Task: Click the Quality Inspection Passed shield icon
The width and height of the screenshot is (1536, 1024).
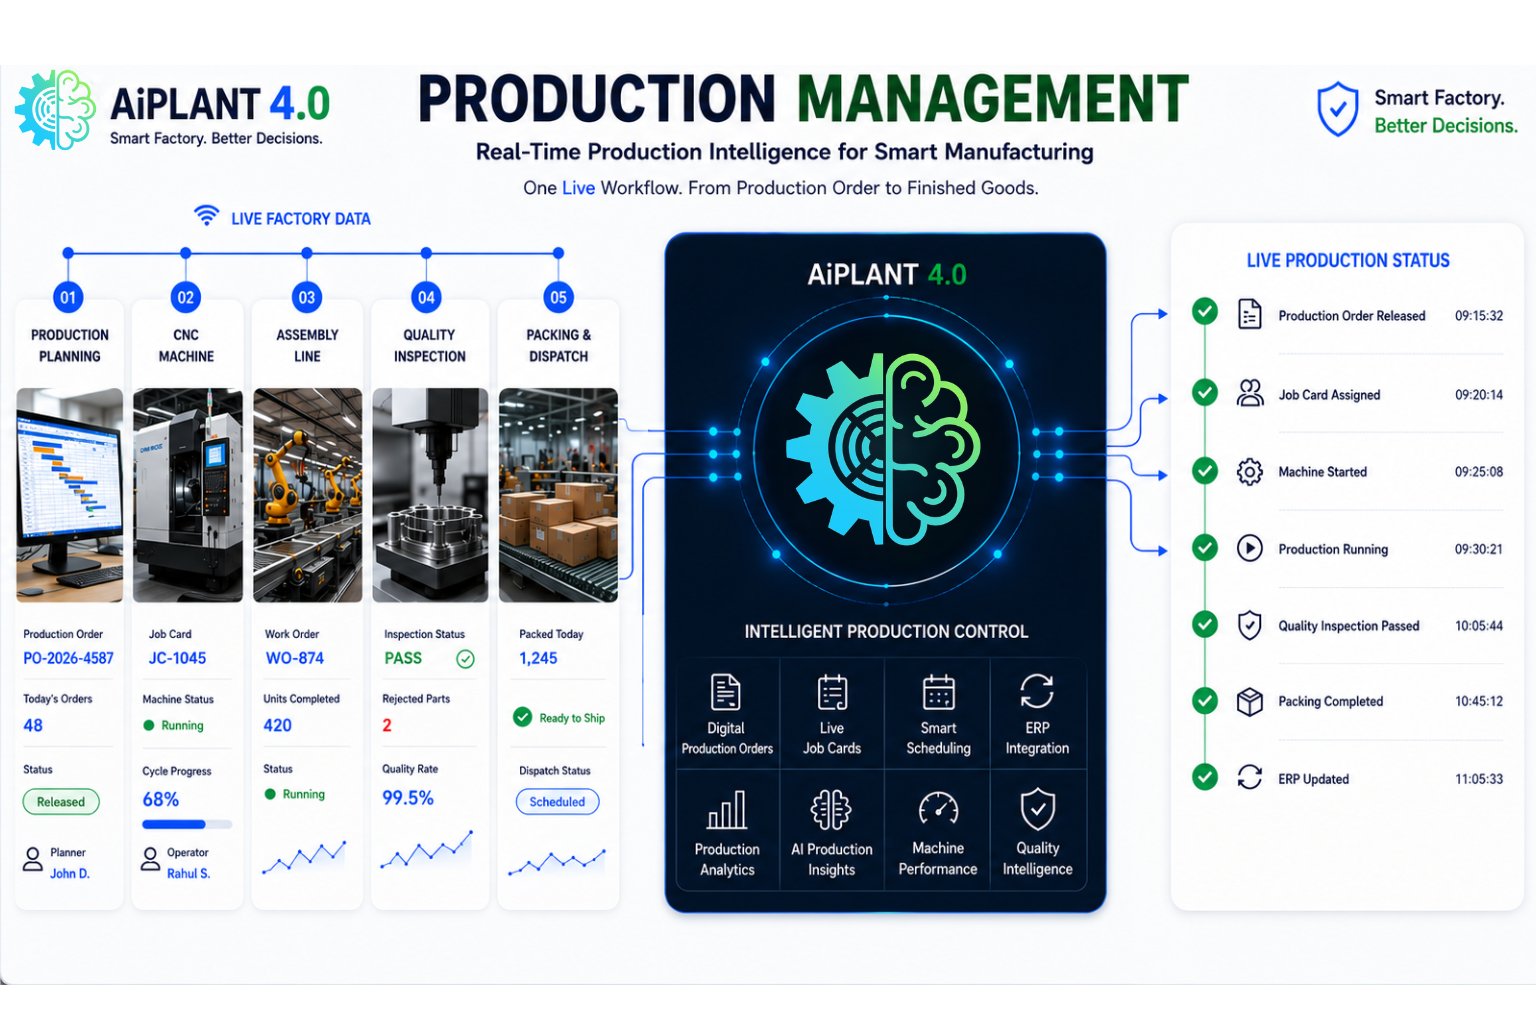Action: click(1250, 625)
